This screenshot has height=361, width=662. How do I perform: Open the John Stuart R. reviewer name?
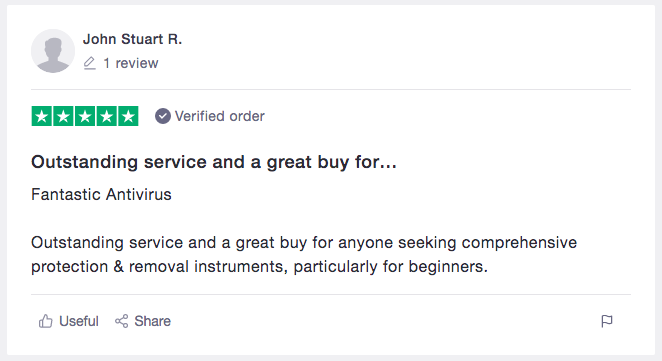click(x=132, y=39)
